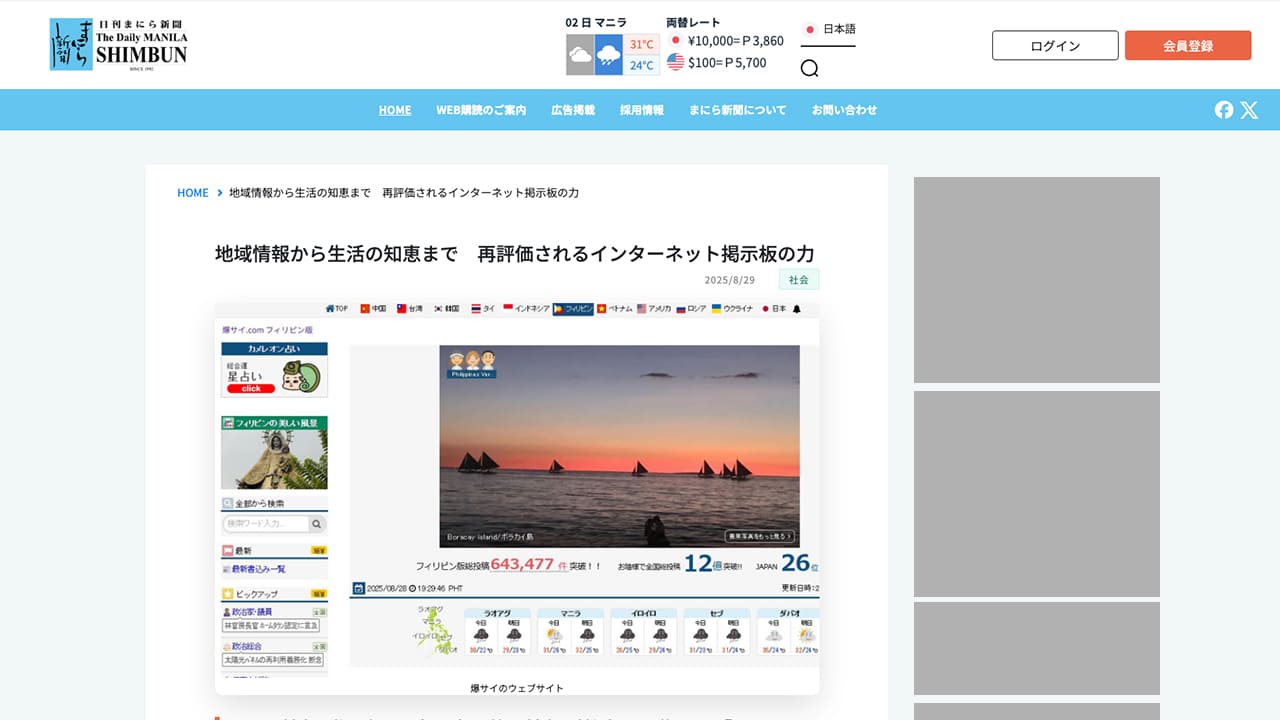1280x720 pixels.
Task: Click the 会員登録 button
Action: [x=1188, y=45]
